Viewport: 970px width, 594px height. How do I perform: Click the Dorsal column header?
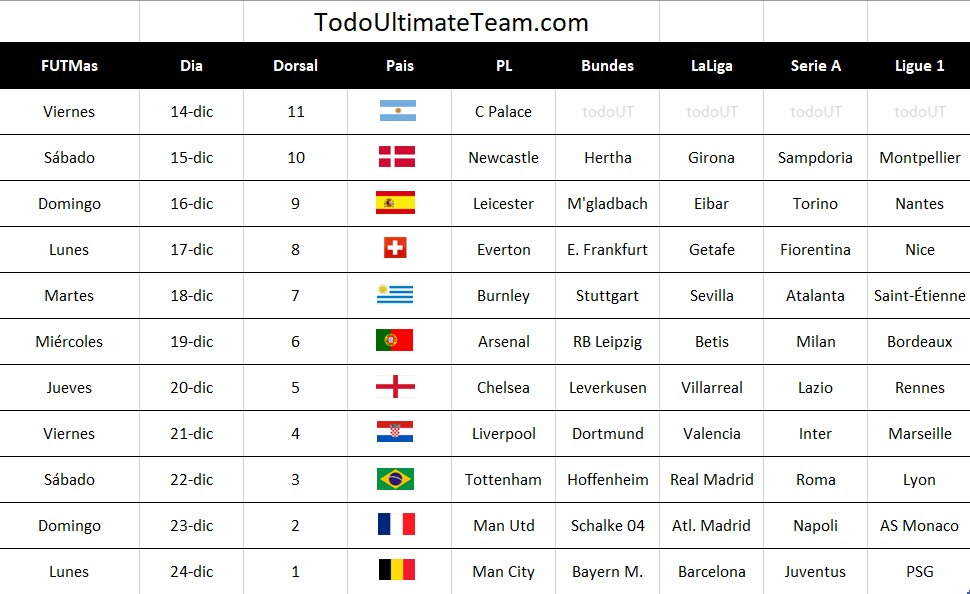coord(296,66)
